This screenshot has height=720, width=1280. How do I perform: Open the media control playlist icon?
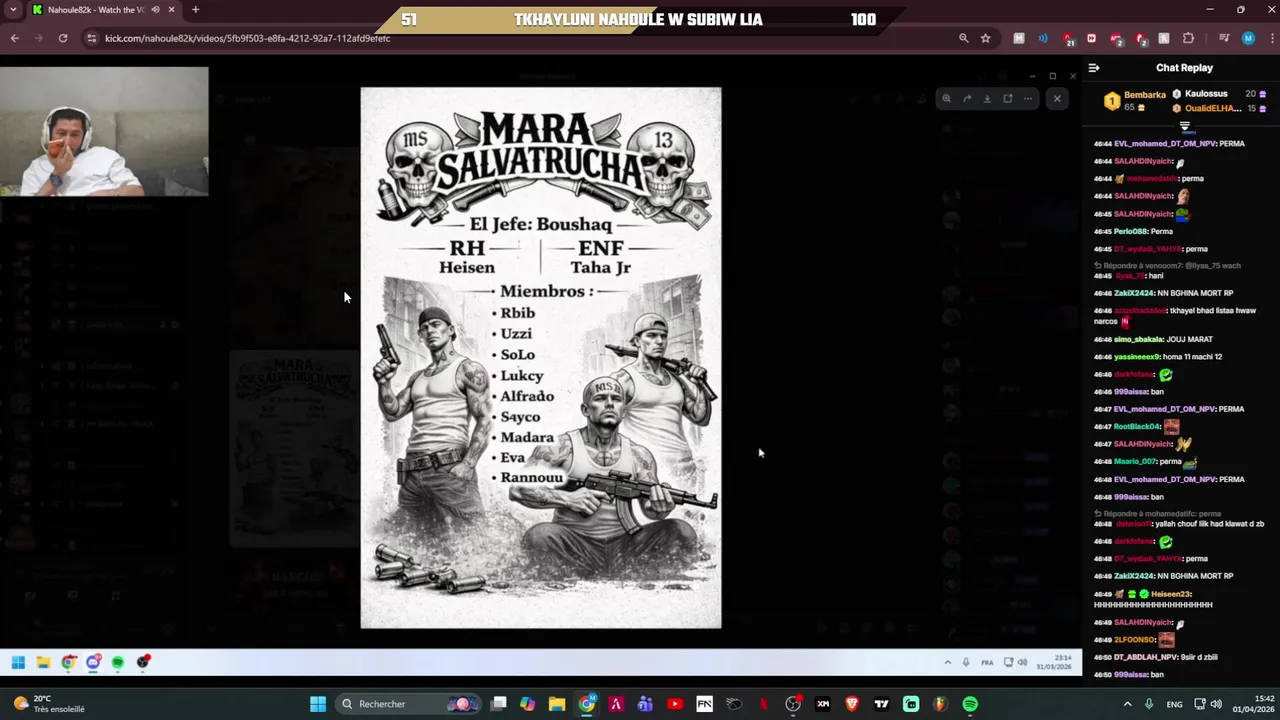click(1224, 38)
